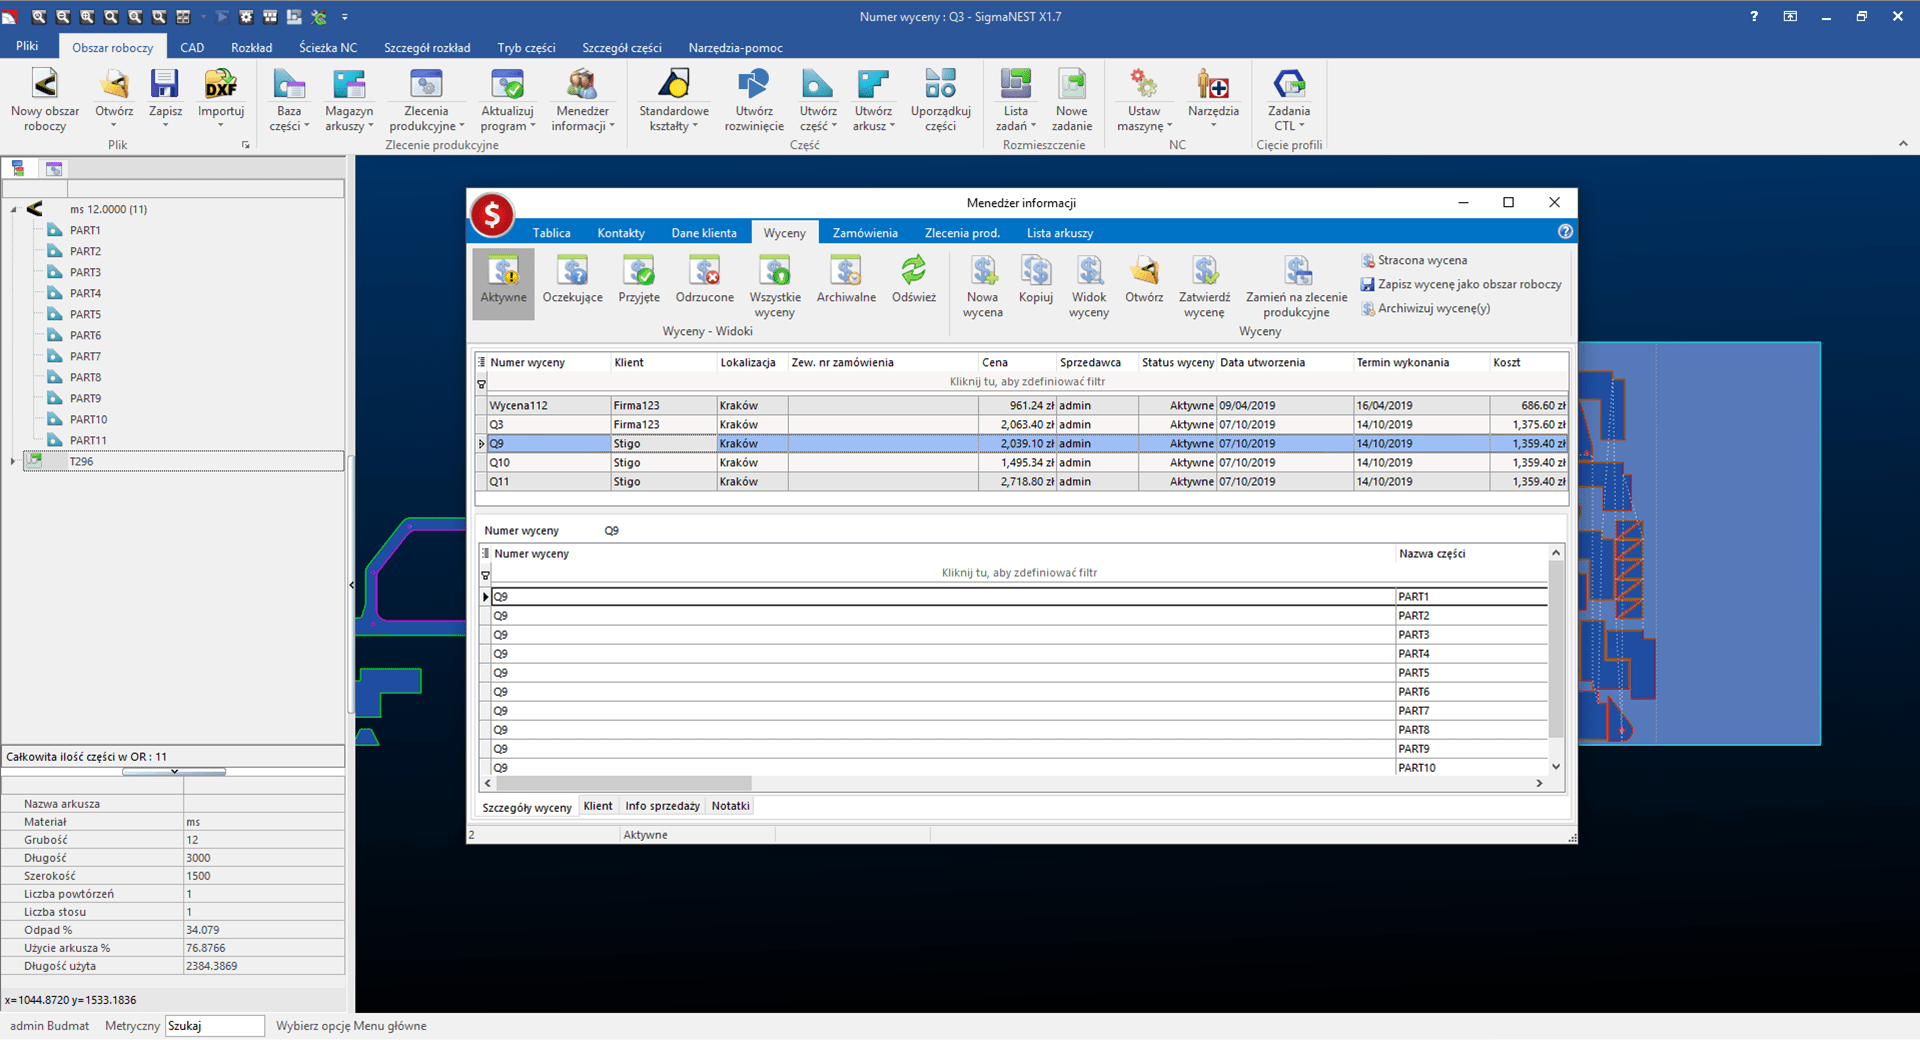Click Stracona wycena button
This screenshot has width=1920, height=1040.
1414,260
